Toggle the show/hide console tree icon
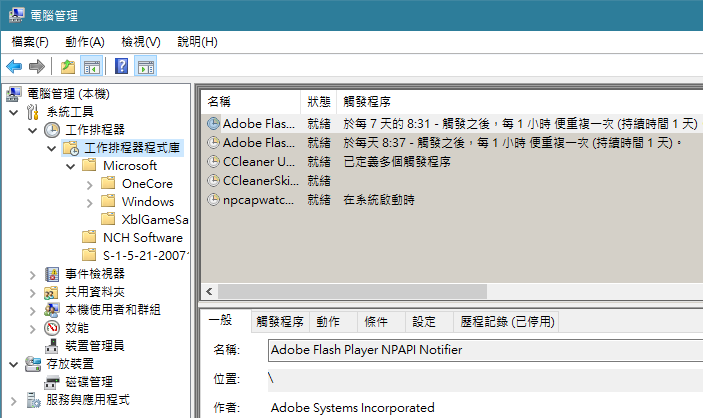 coord(91,67)
